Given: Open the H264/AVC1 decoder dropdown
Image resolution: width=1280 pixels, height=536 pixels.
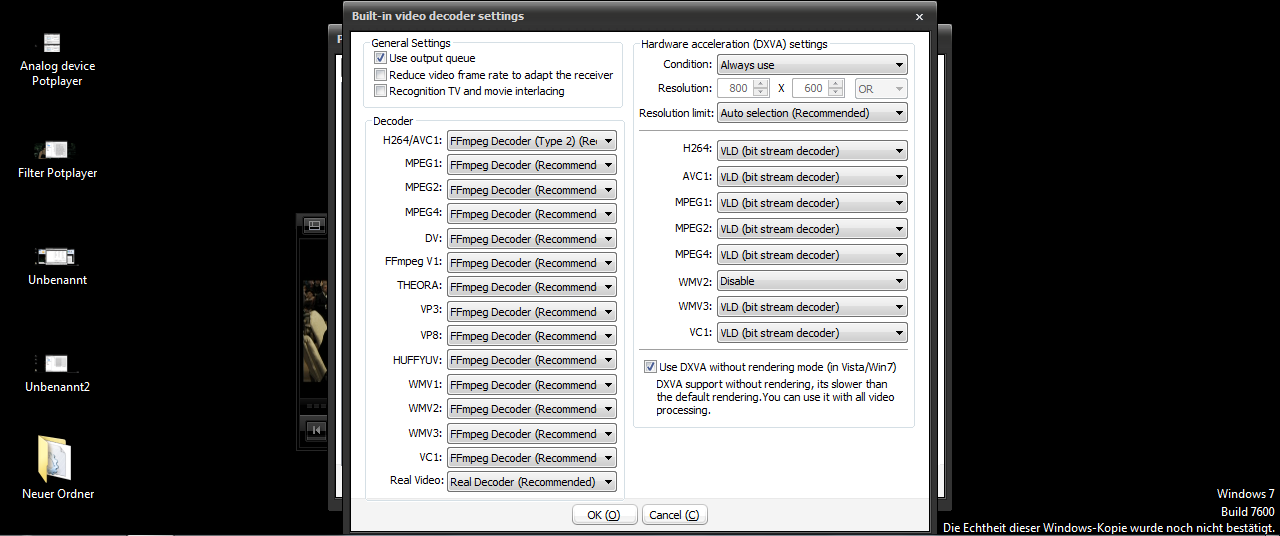Looking at the screenshot, I should click(x=532, y=141).
